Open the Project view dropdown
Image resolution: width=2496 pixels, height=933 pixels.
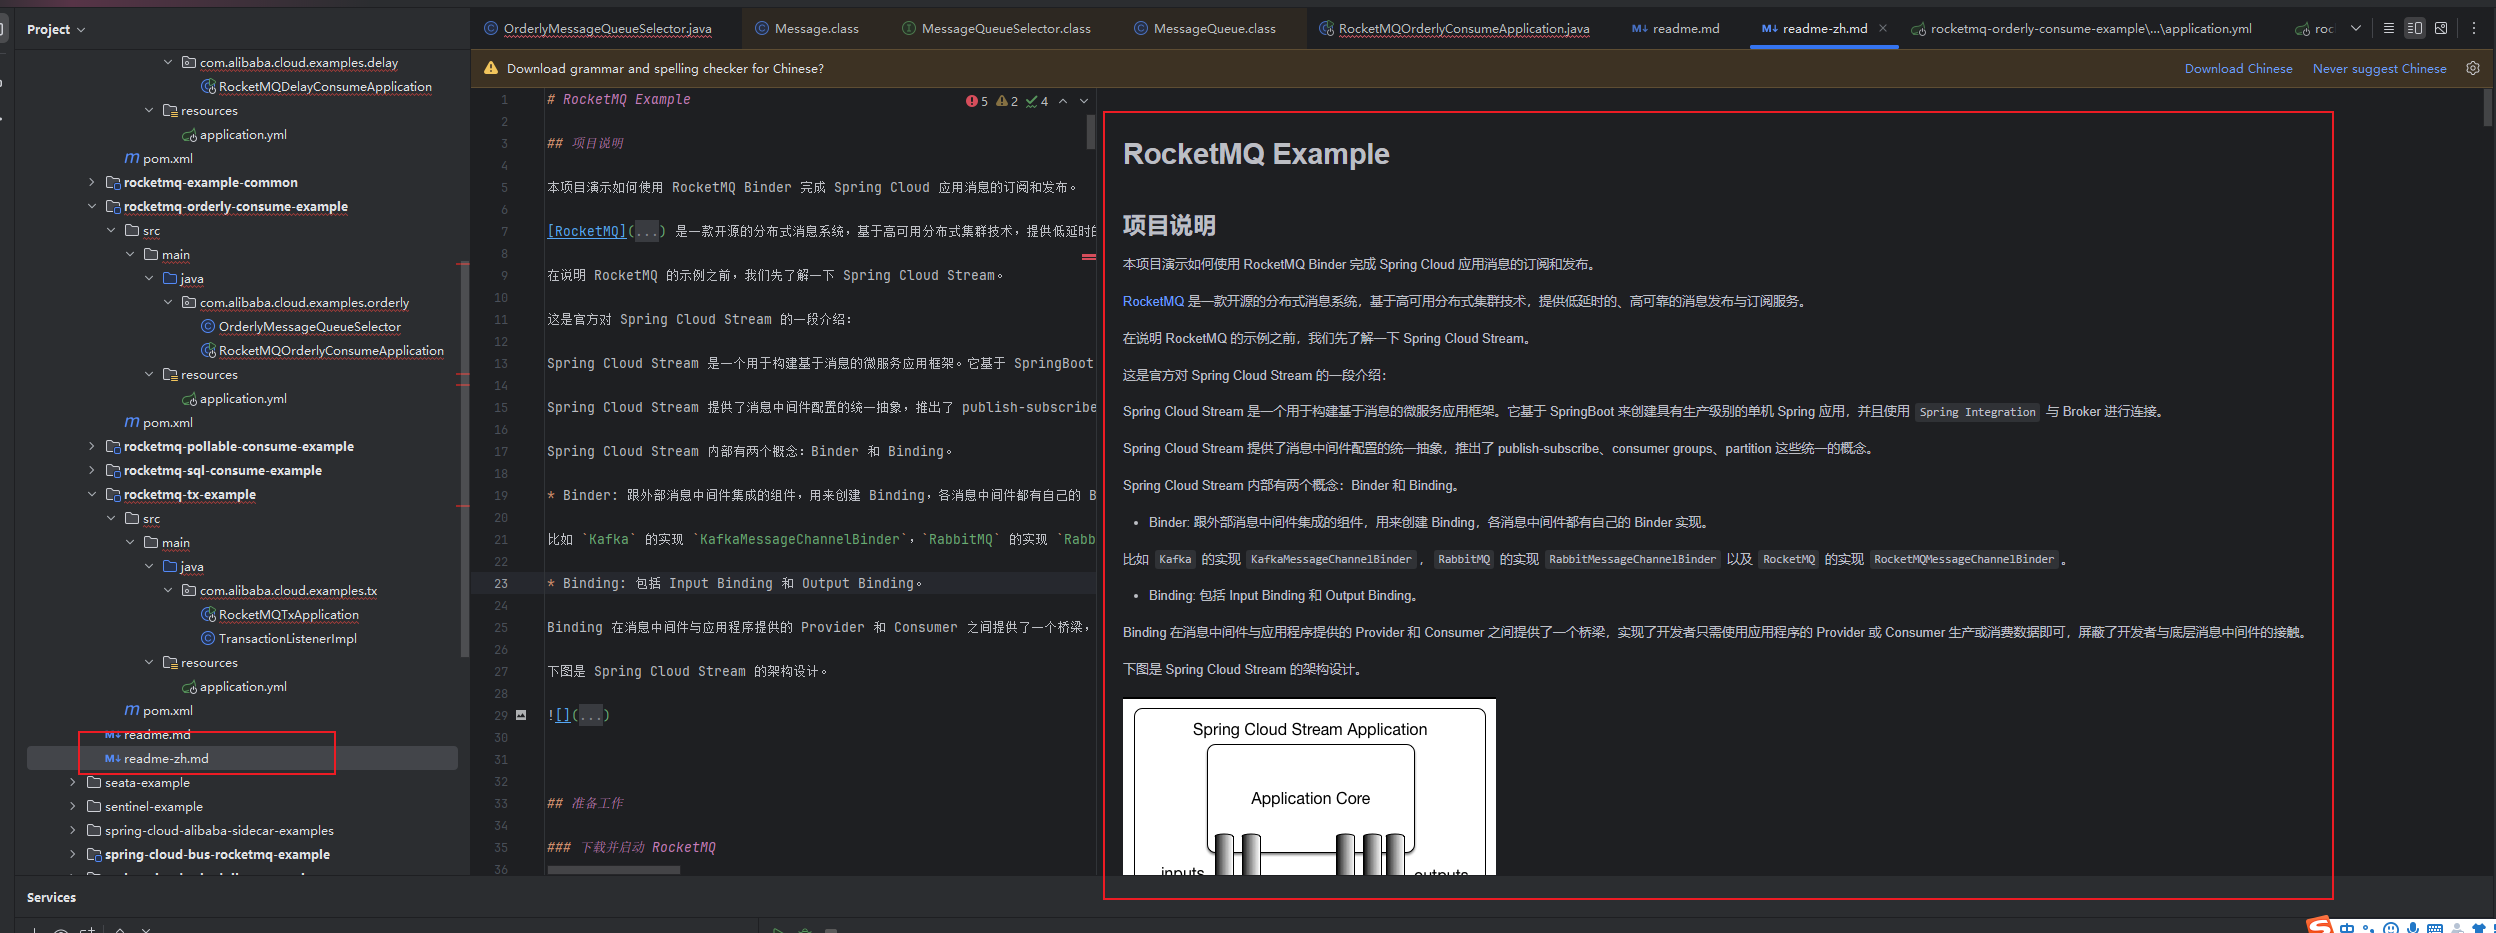pos(56,29)
